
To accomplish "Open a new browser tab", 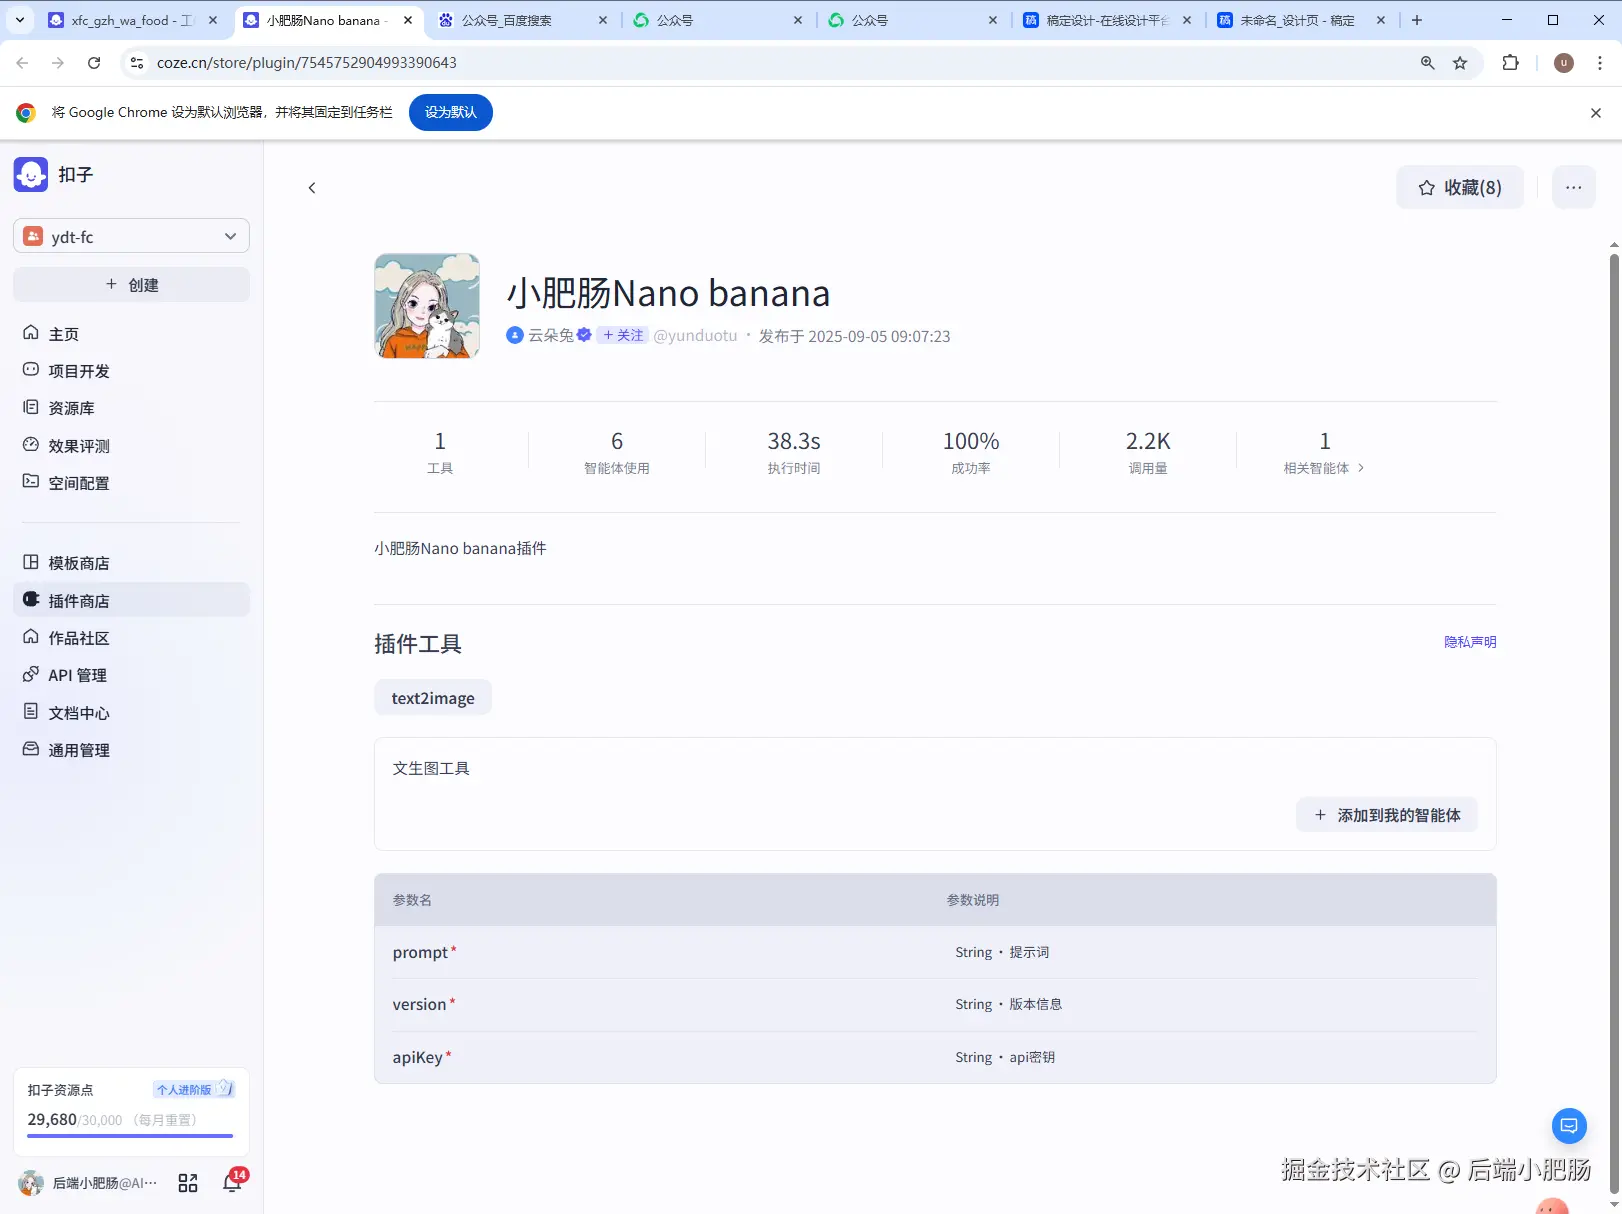I will point(1417,20).
